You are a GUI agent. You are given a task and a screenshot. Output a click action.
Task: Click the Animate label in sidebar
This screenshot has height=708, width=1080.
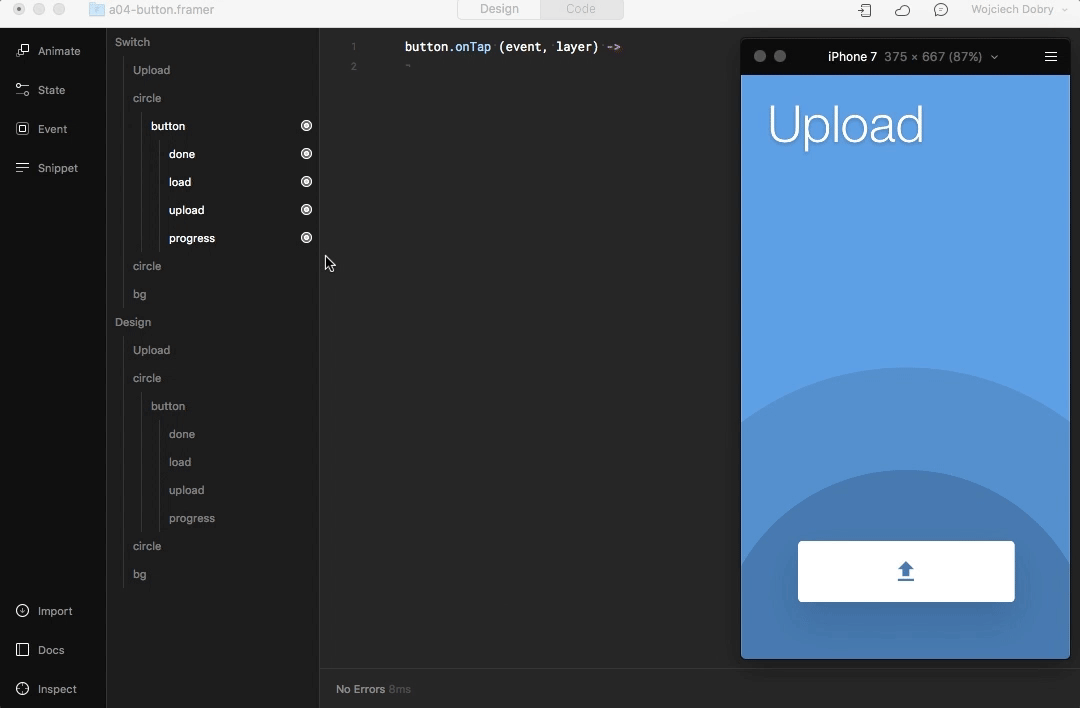[59, 51]
